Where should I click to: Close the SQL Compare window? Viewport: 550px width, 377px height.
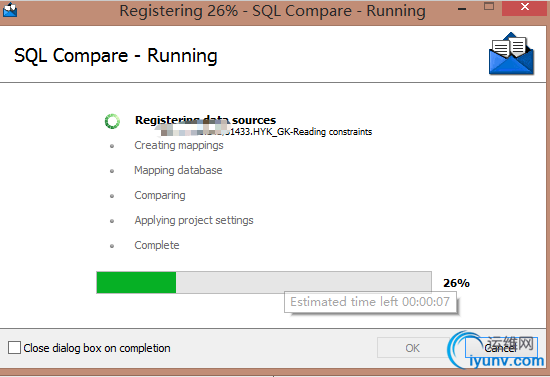click(524, 8)
